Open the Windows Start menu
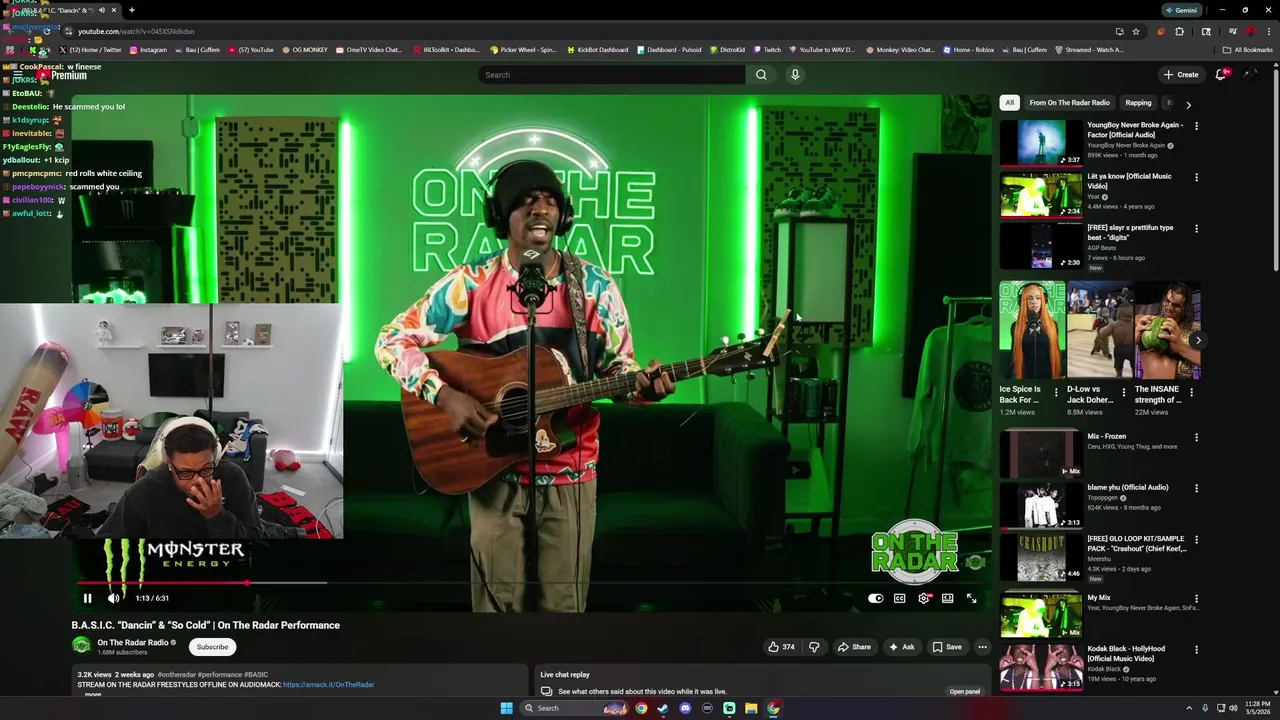Viewport: 1280px width, 720px height. [x=506, y=708]
